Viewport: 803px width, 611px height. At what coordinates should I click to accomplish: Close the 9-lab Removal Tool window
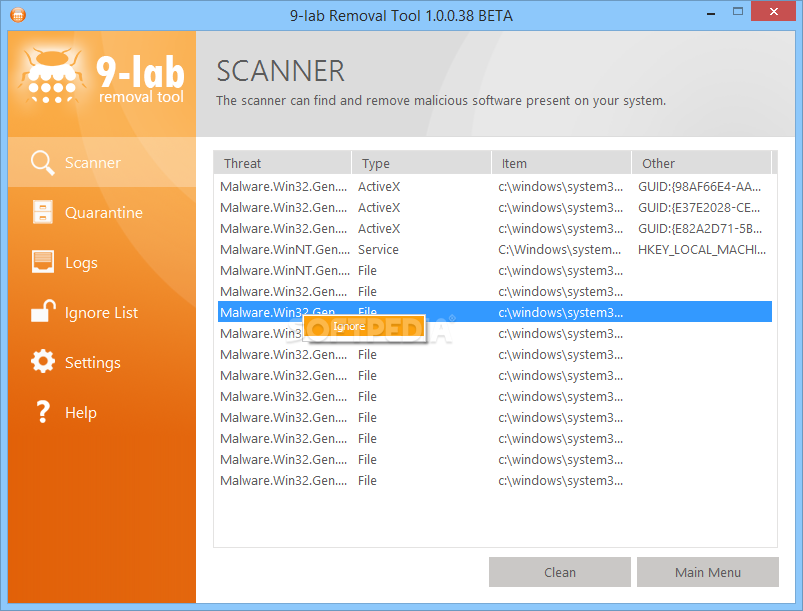click(774, 11)
